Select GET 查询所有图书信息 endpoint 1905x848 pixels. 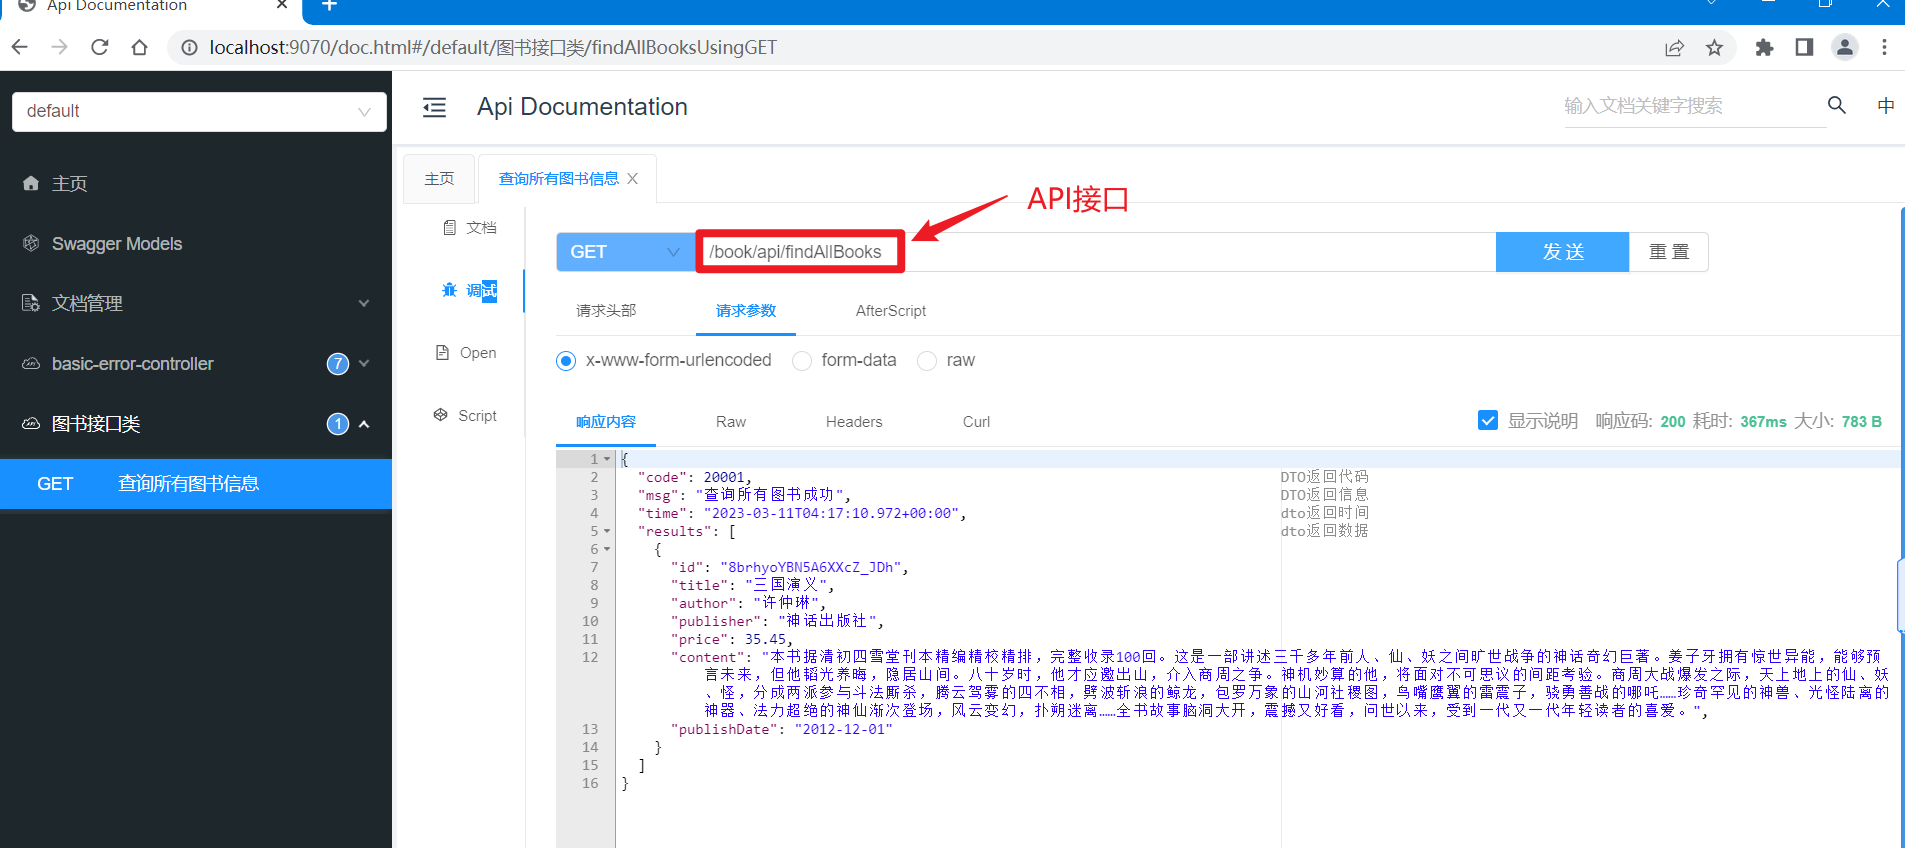click(x=196, y=484)
